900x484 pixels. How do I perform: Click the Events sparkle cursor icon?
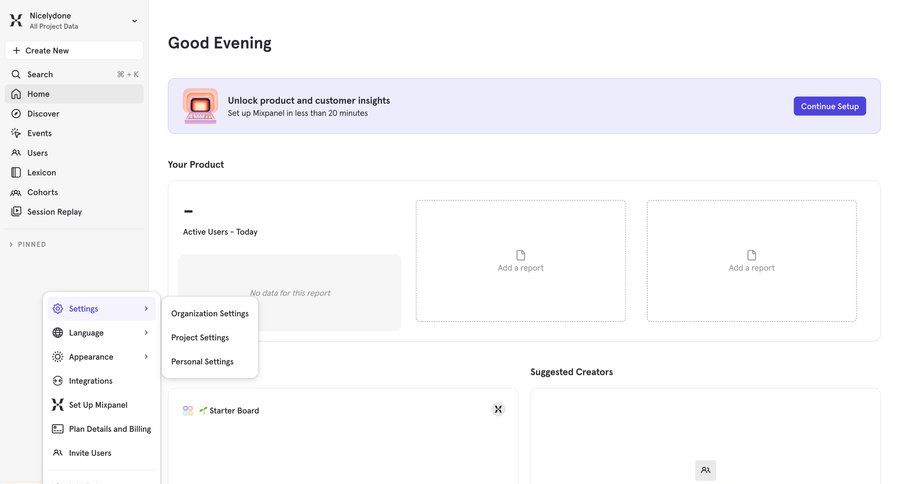coord(16,133)
